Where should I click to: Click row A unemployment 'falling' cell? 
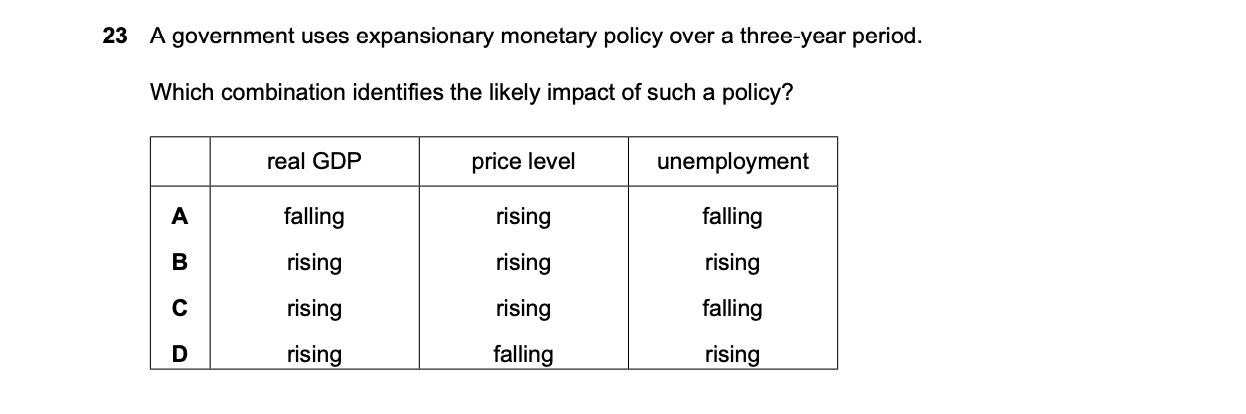click(732, 216)
